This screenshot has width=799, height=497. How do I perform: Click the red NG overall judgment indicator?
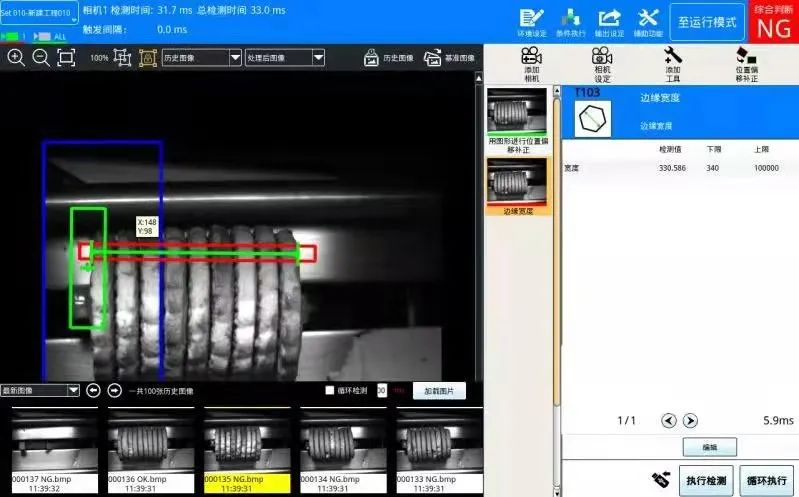point(774,21)
